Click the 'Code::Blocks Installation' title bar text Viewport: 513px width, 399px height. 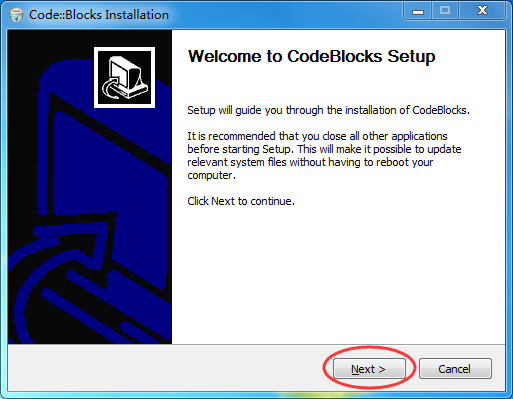99,15
